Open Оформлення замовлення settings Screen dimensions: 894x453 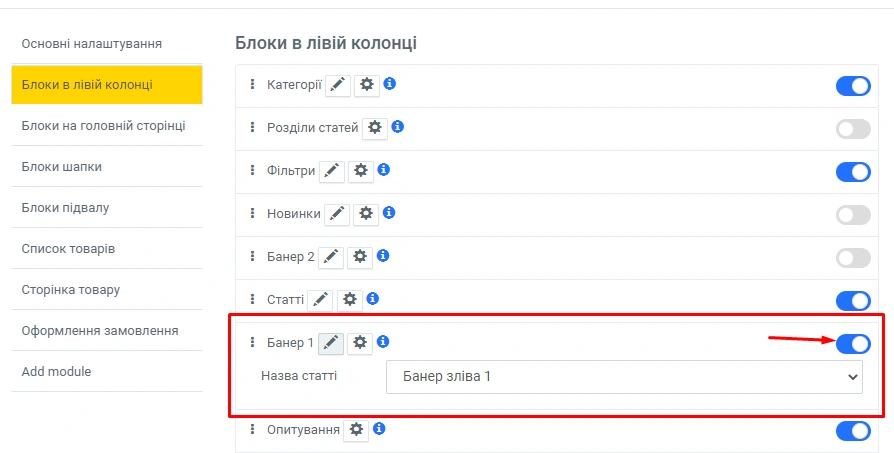(100, 330)
